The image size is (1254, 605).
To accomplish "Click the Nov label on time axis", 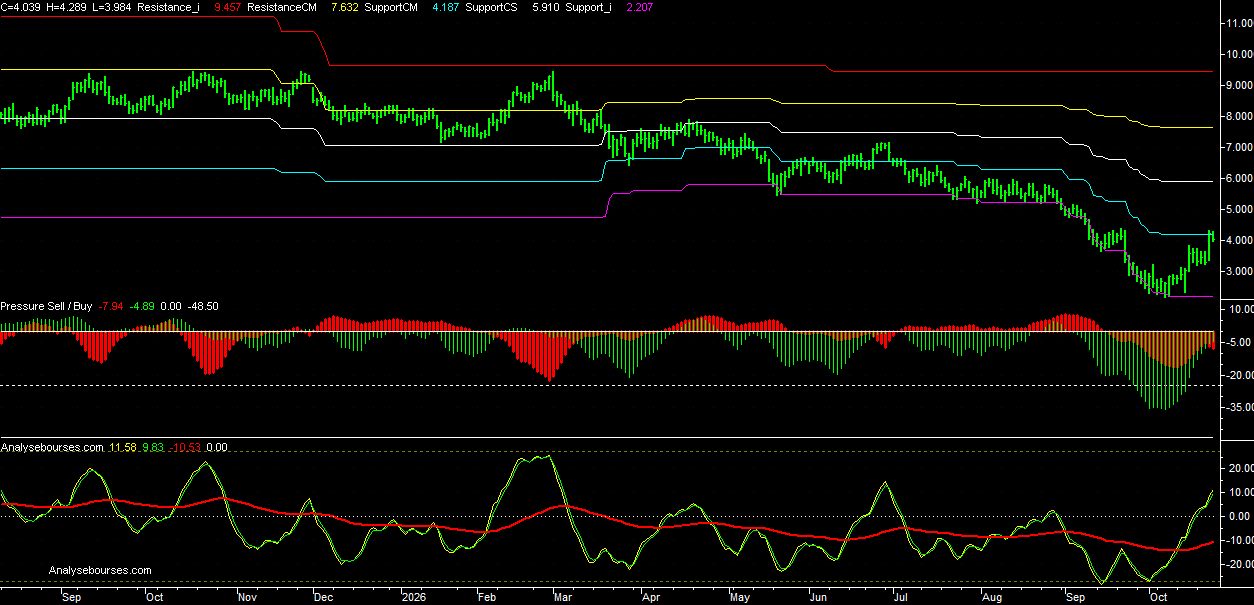I will tap(245, 597).
